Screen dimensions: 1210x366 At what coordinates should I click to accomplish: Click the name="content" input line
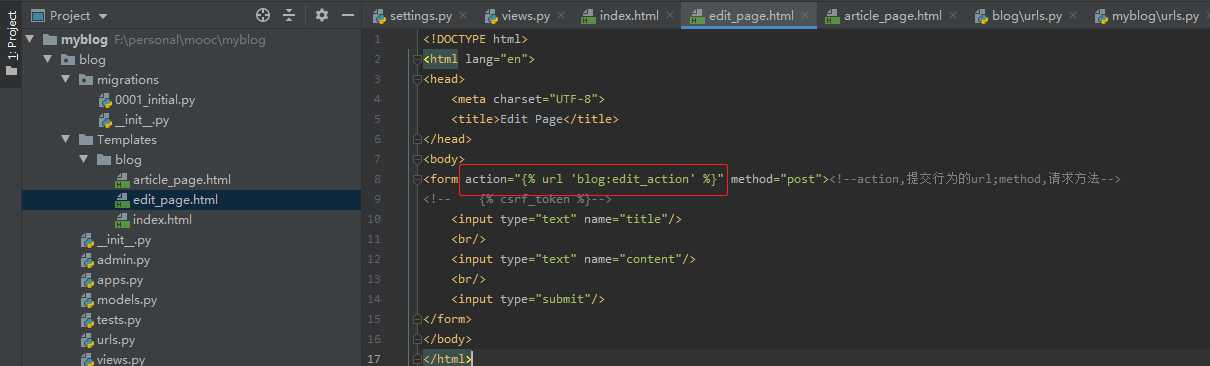click(573, 259)
